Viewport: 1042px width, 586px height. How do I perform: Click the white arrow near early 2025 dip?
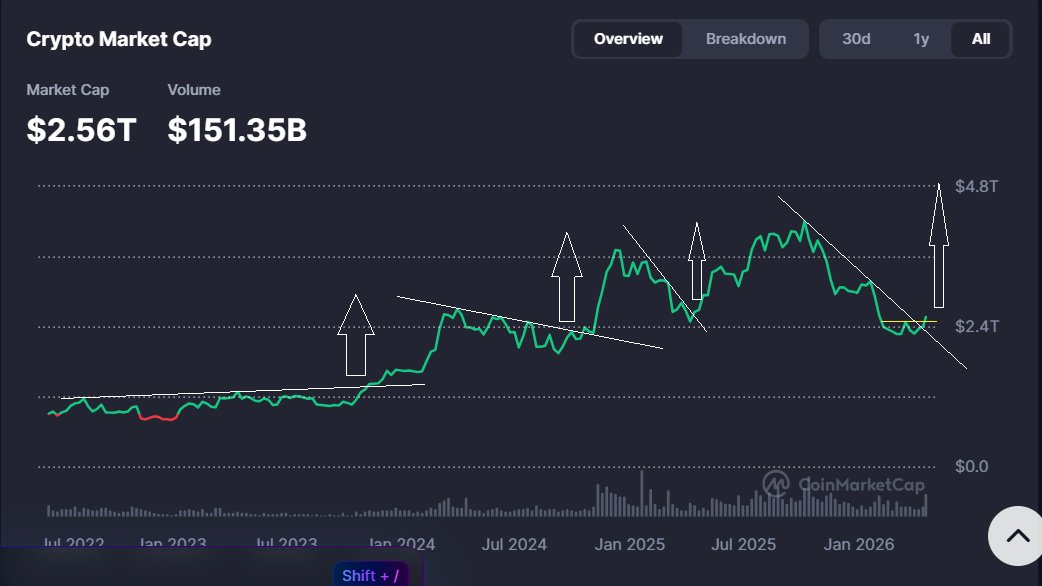(697, 261)
